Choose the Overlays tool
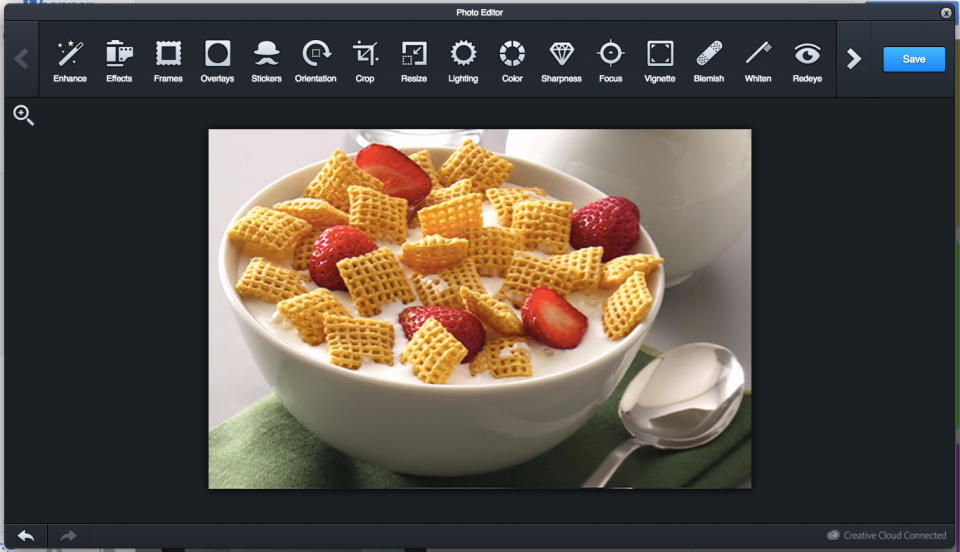The image size is (960, 552). [x=217, y=61]
